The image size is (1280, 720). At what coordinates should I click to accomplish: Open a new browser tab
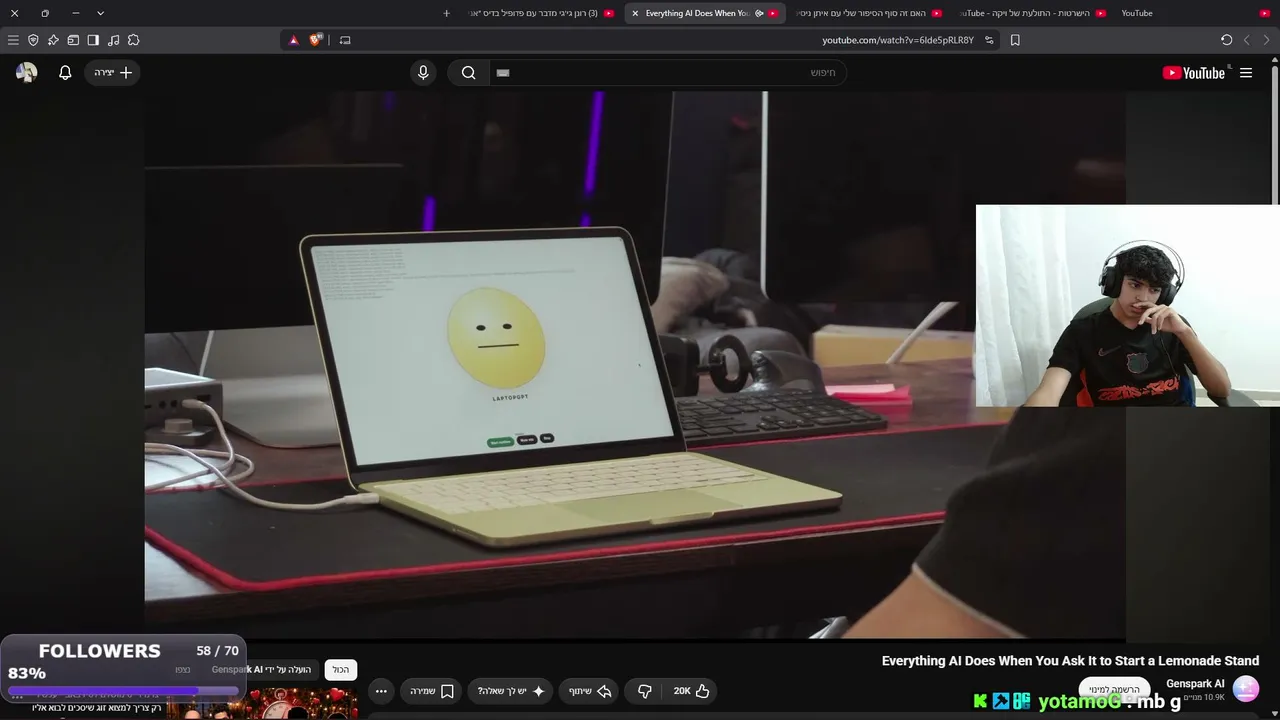pyautogui.click(x=446, y=13)
